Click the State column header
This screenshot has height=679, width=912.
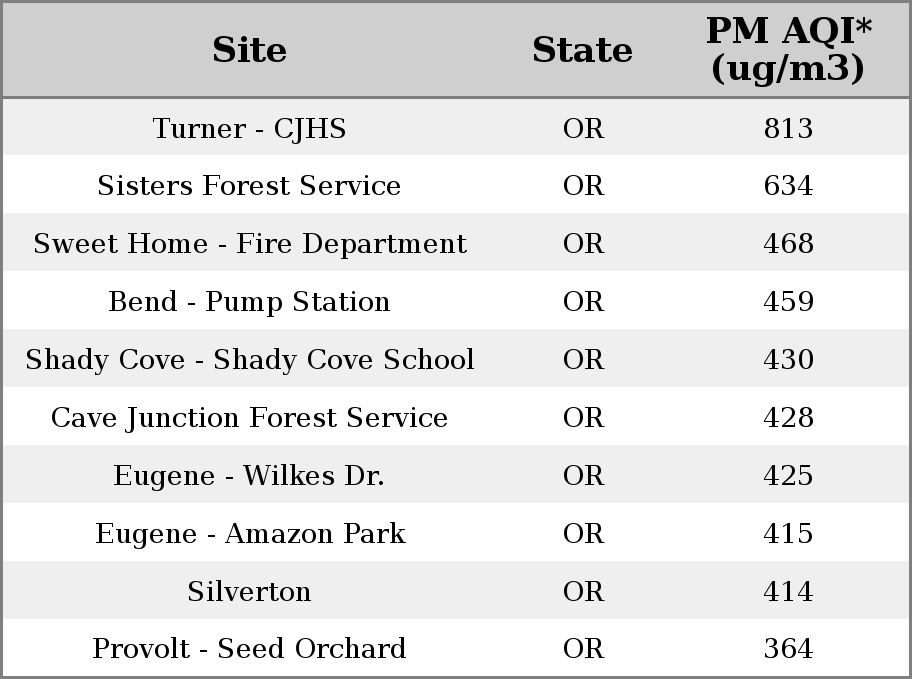(x=582, y=49)
